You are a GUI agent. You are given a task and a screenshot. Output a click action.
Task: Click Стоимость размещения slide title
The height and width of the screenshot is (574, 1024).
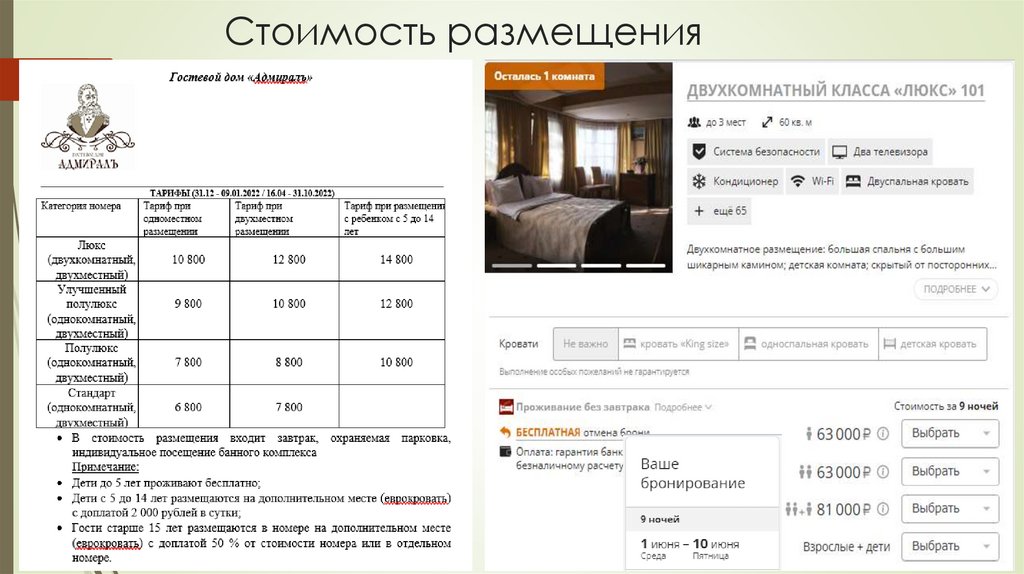pos(463,33)
